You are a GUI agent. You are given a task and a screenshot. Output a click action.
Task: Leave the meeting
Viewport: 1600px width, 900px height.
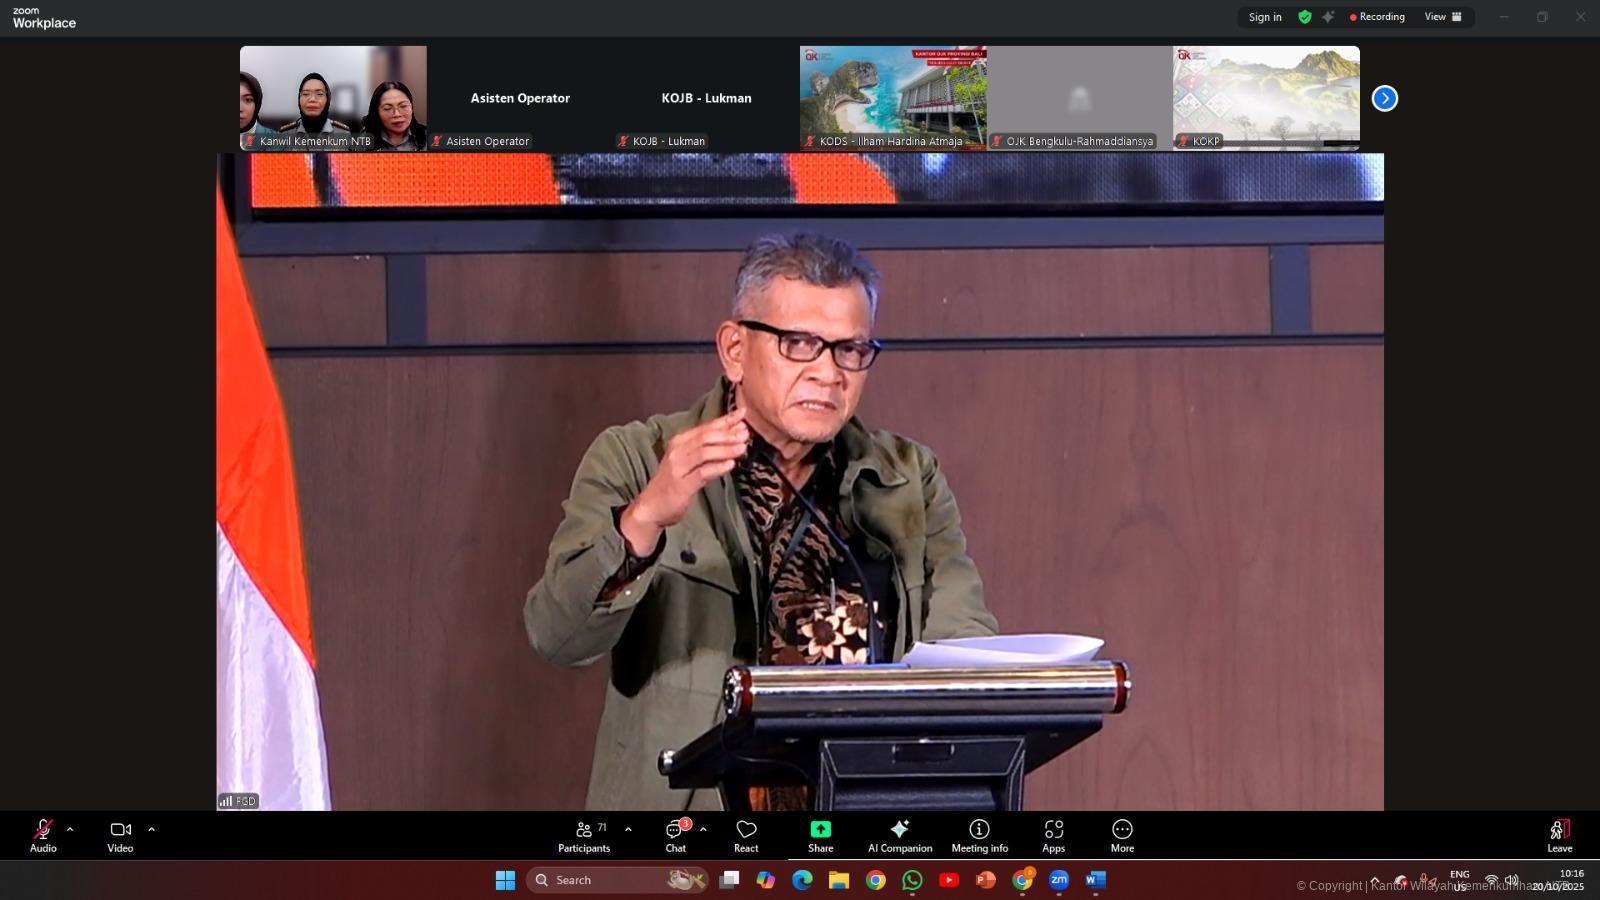coord(1559,835)
